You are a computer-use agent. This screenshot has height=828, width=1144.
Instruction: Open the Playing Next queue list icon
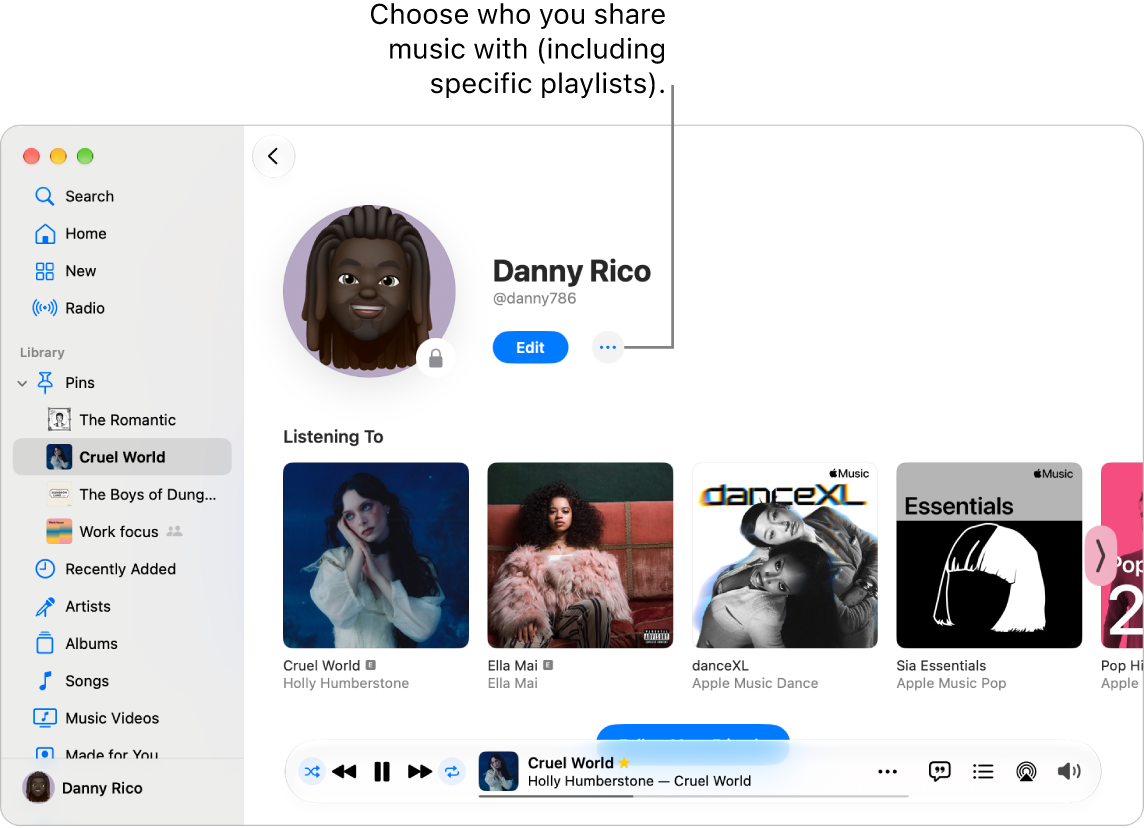(983, 771)
